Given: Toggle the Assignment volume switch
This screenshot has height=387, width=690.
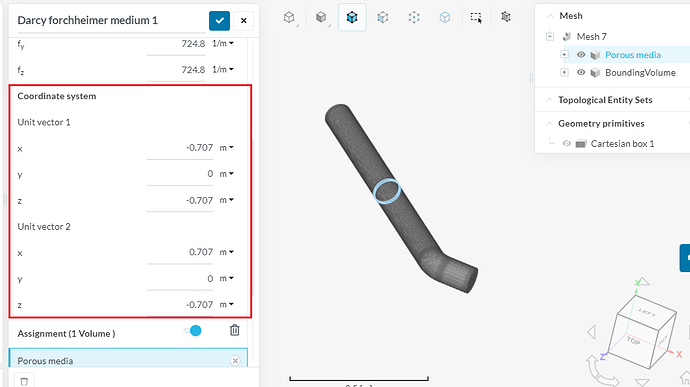Looking at the screenshot, I should (x=193, y=331).
